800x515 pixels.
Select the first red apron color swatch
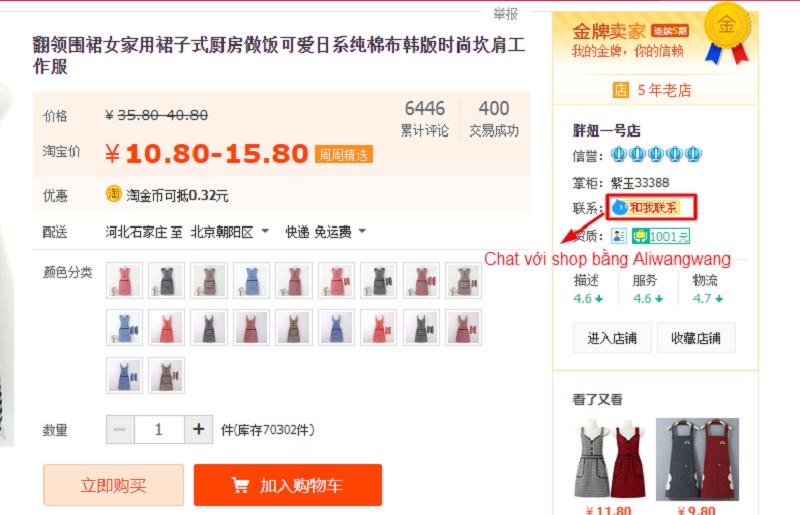tap(124, 280)
